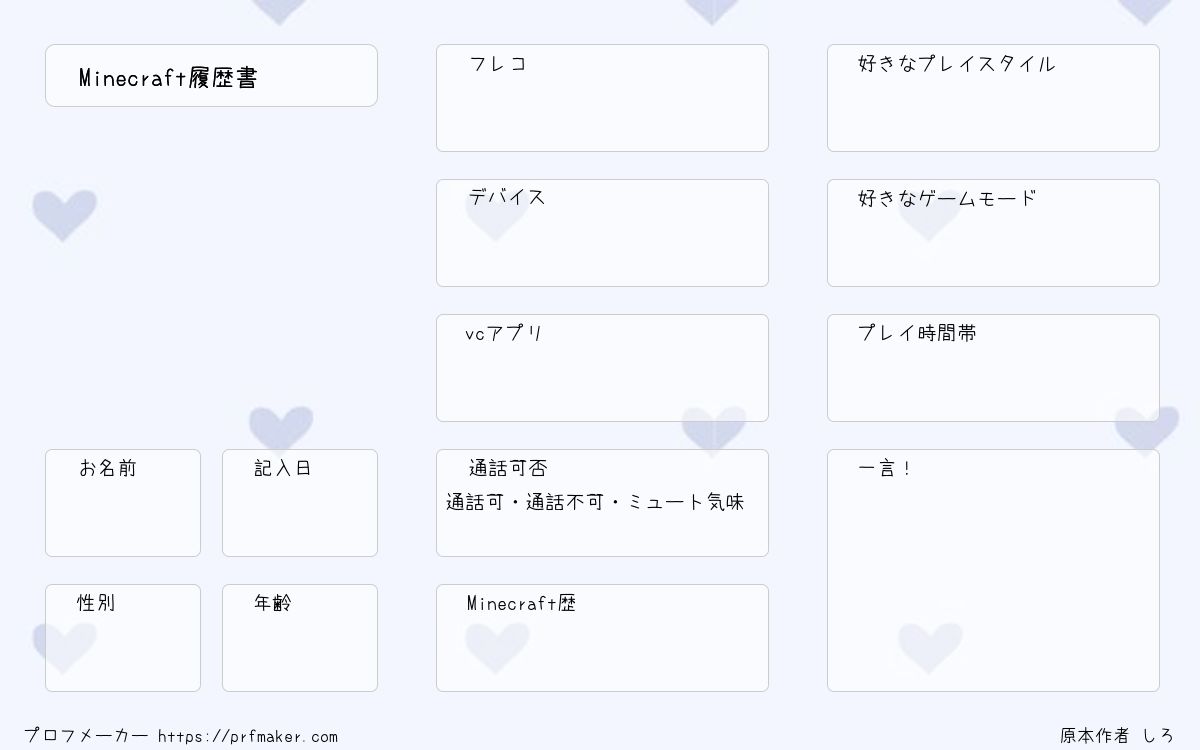Click the お名前 field box

point(123,503)
